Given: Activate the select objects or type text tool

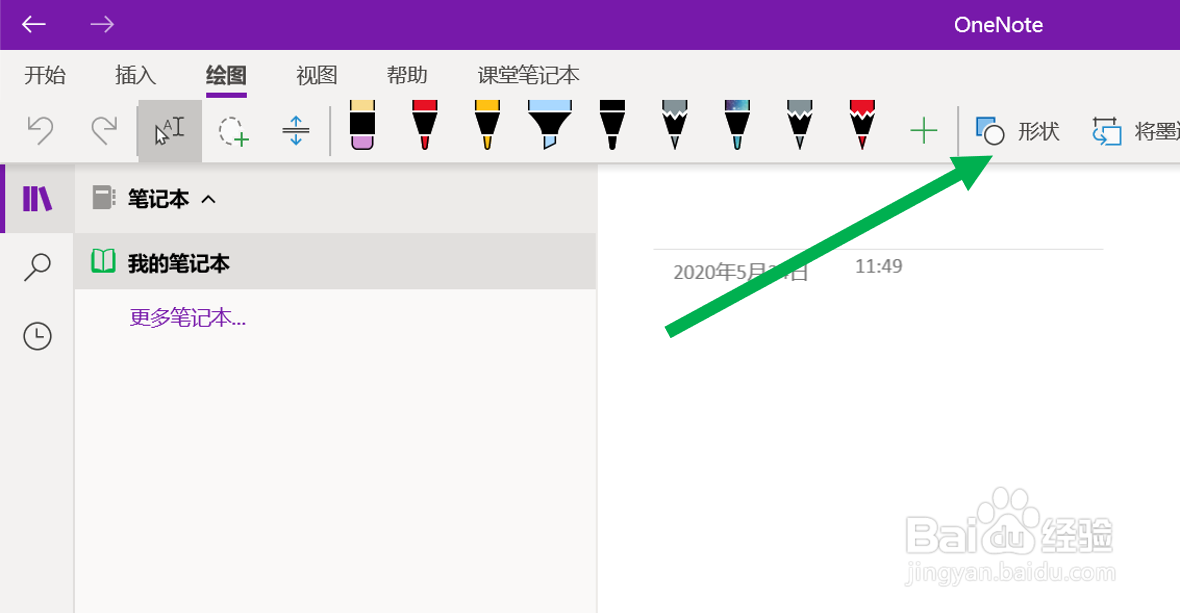Looking at the screenshot, I should coord(169,131).
